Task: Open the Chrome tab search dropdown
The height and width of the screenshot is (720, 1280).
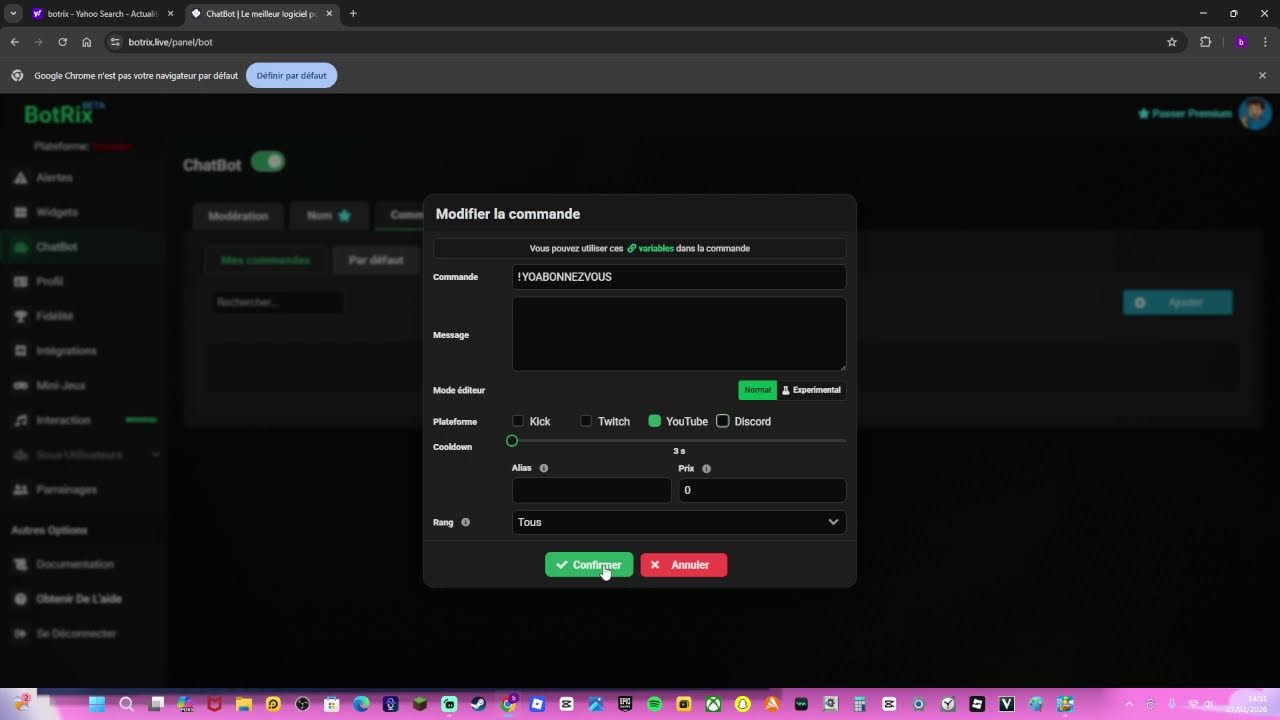Action: click(13, 14)
